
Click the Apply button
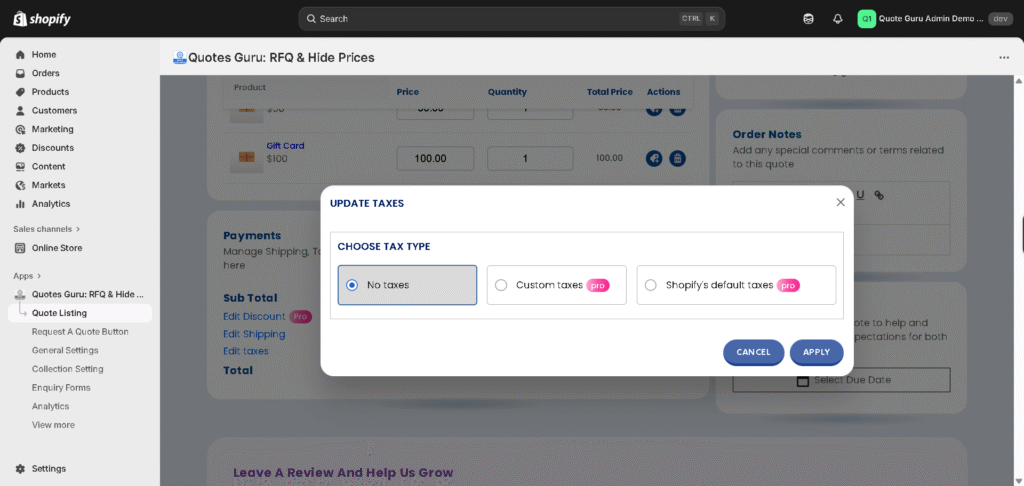tap(816, 352)
